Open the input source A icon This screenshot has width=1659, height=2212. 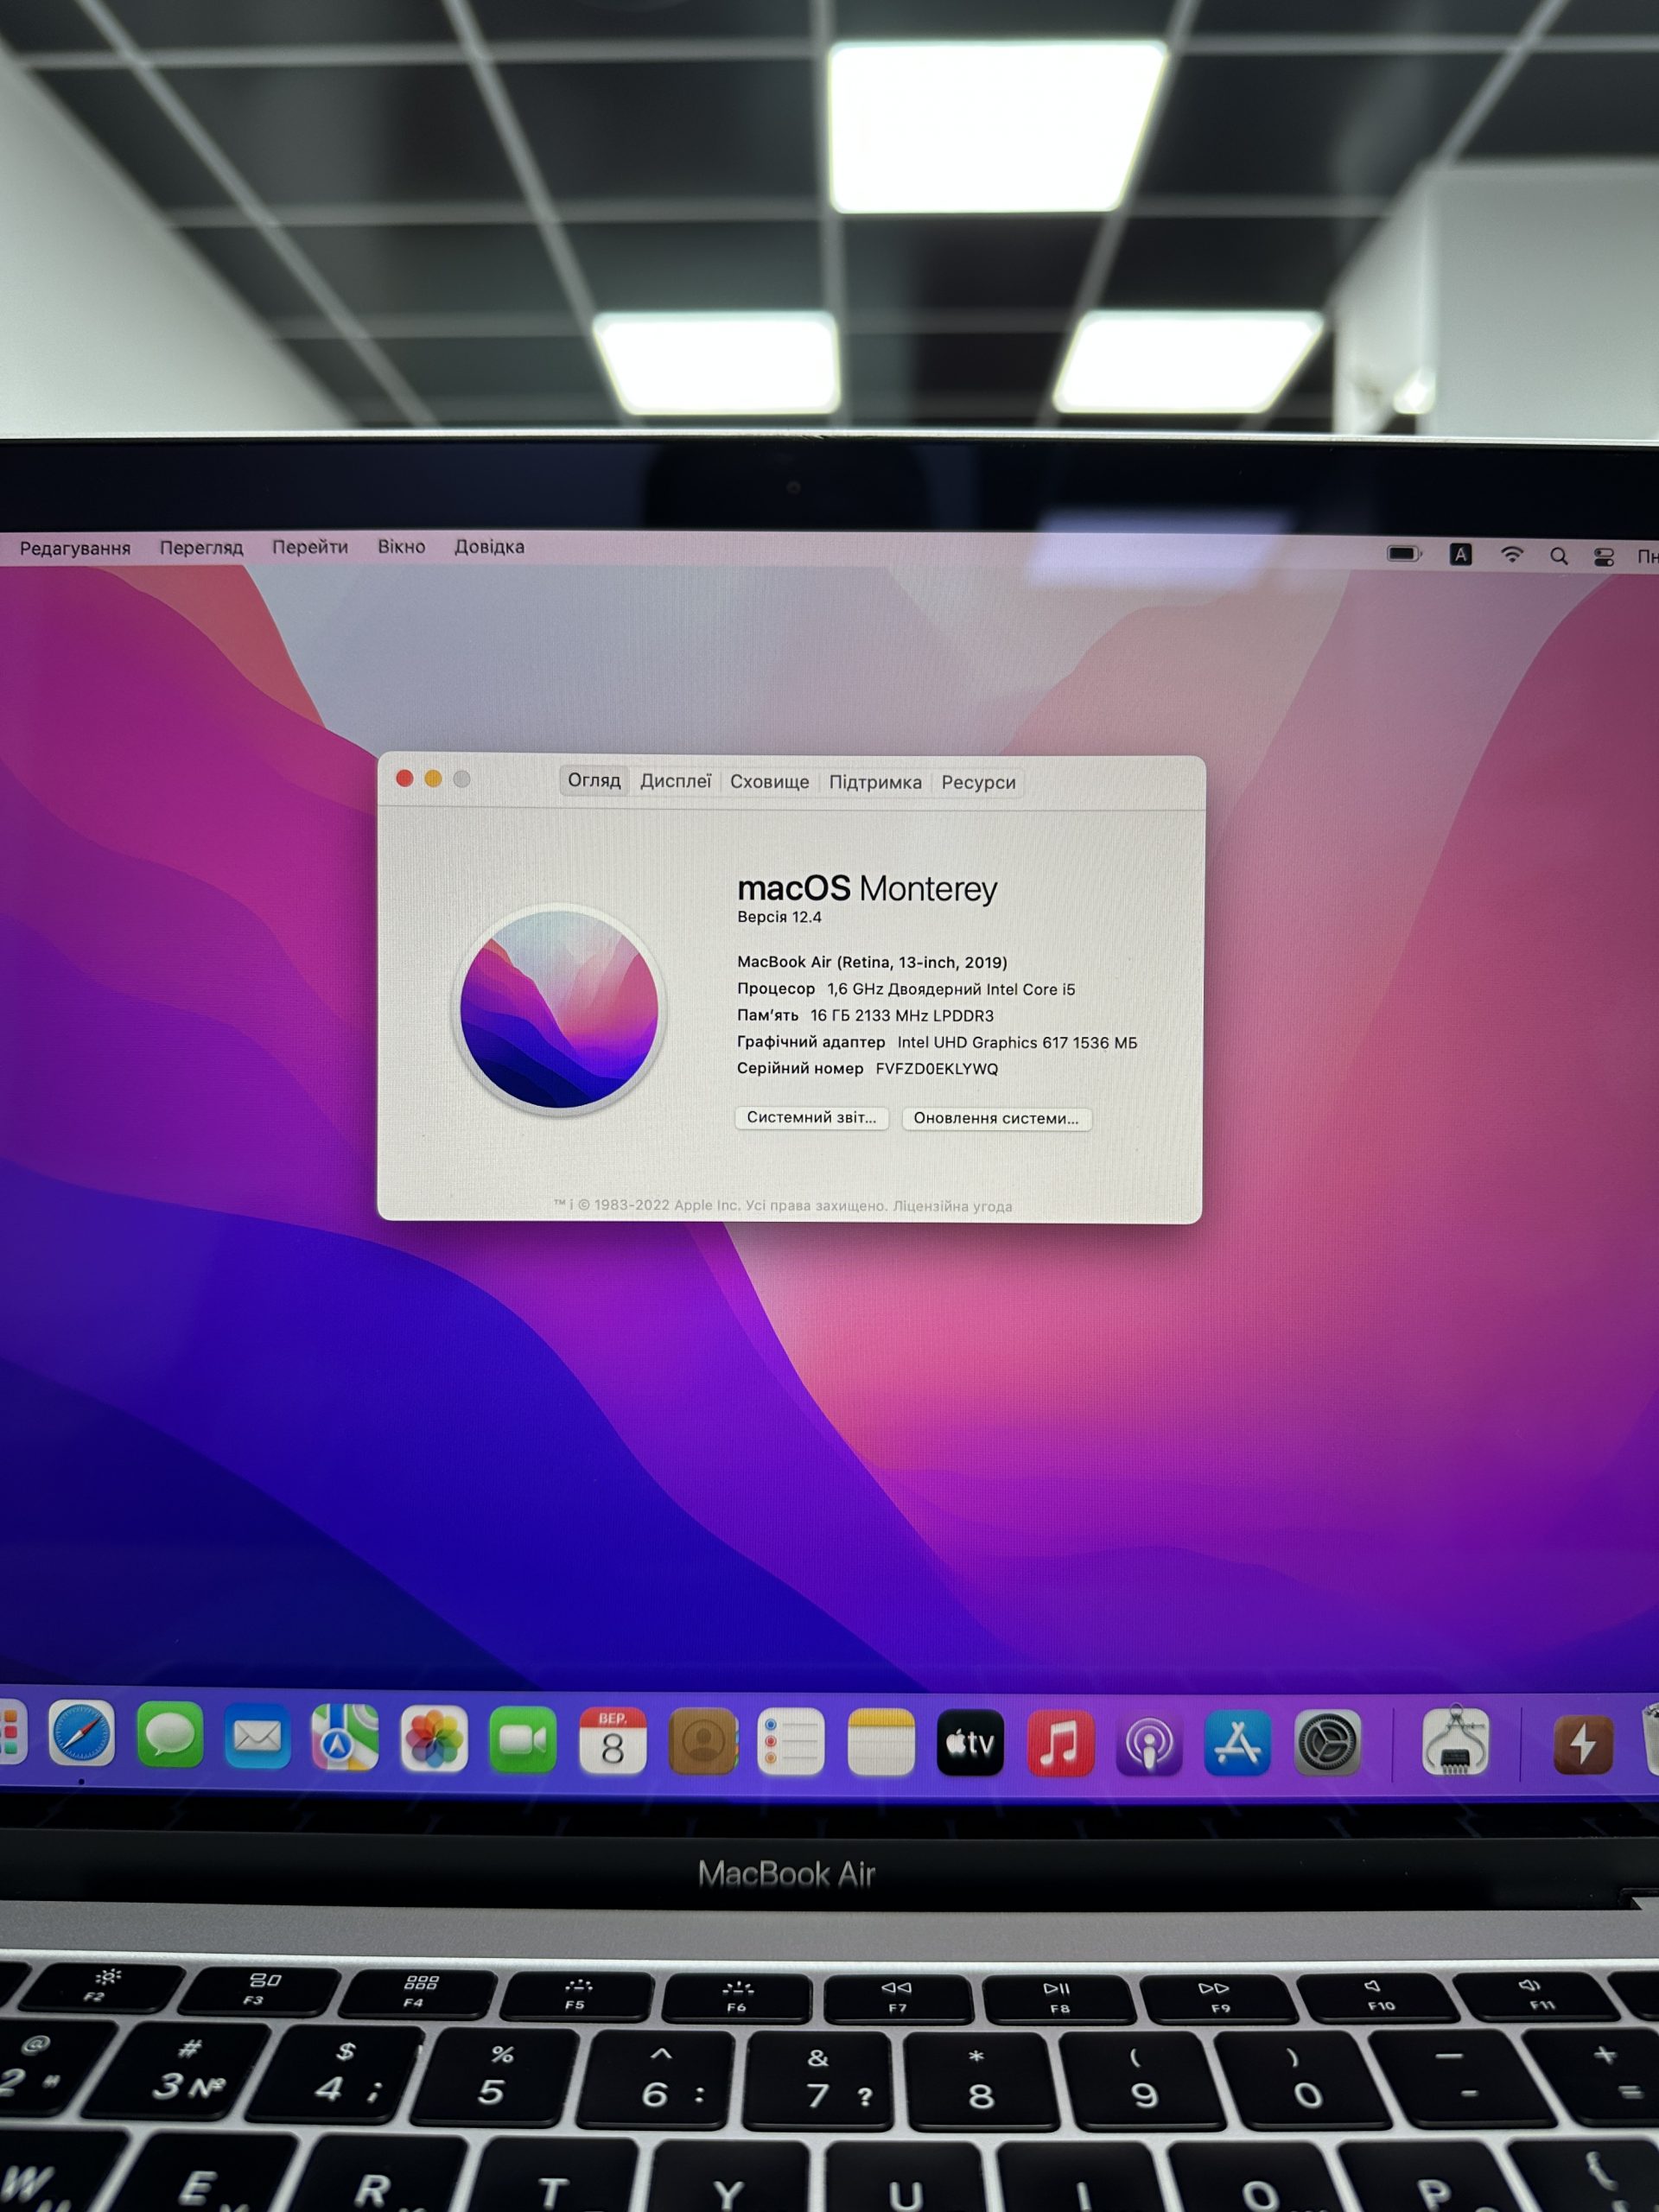click(x=1460, y=554)
